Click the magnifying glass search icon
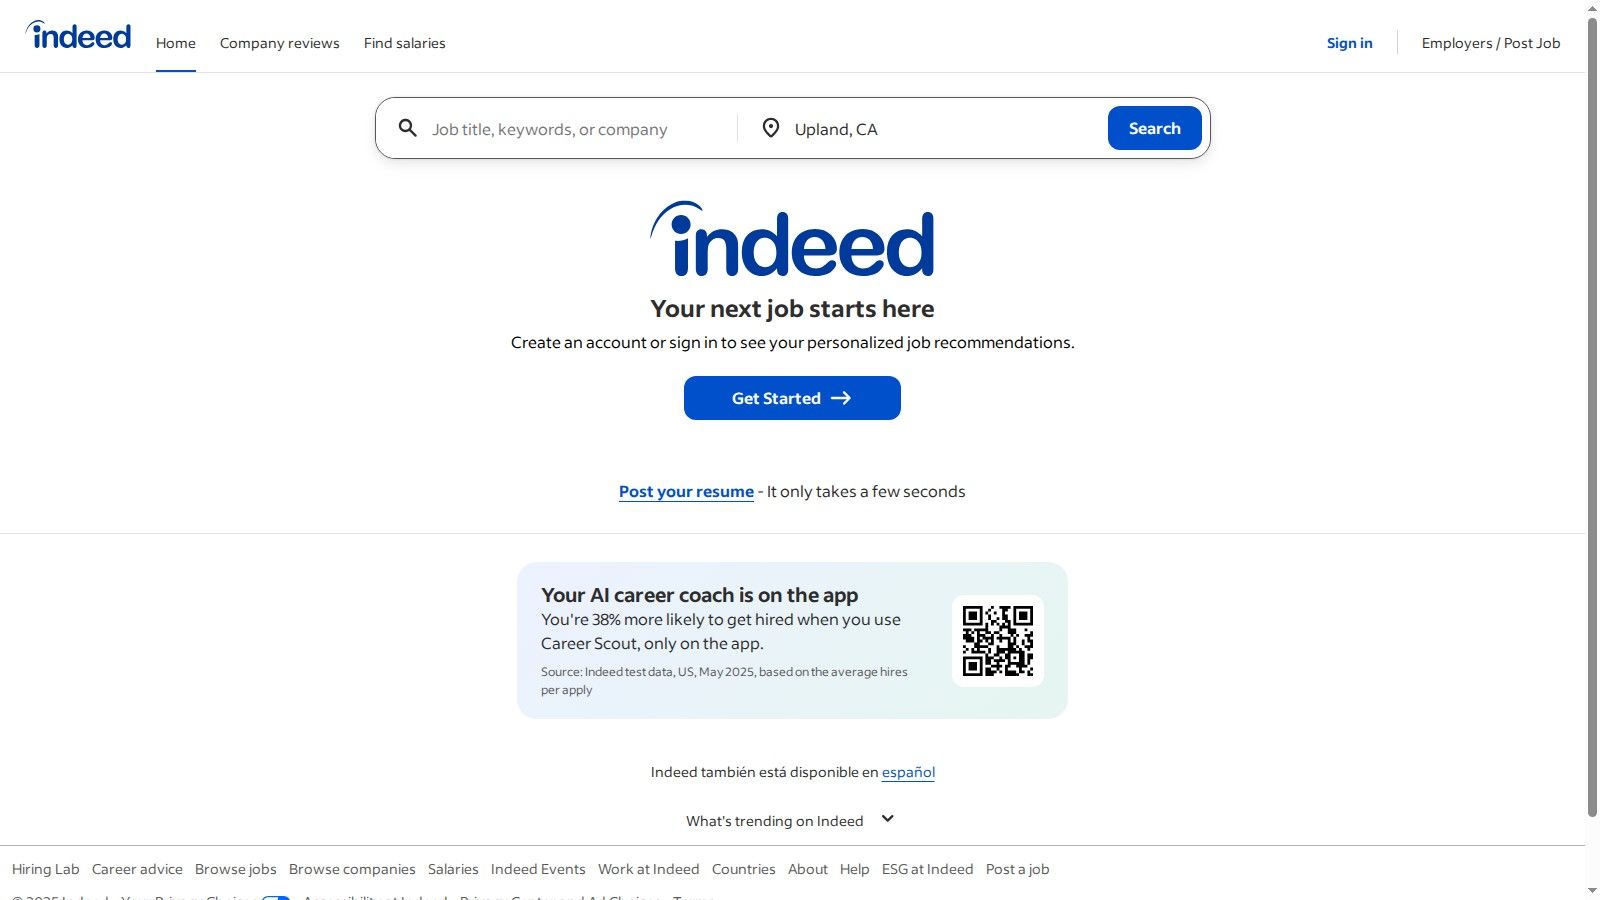 point(408,128)
